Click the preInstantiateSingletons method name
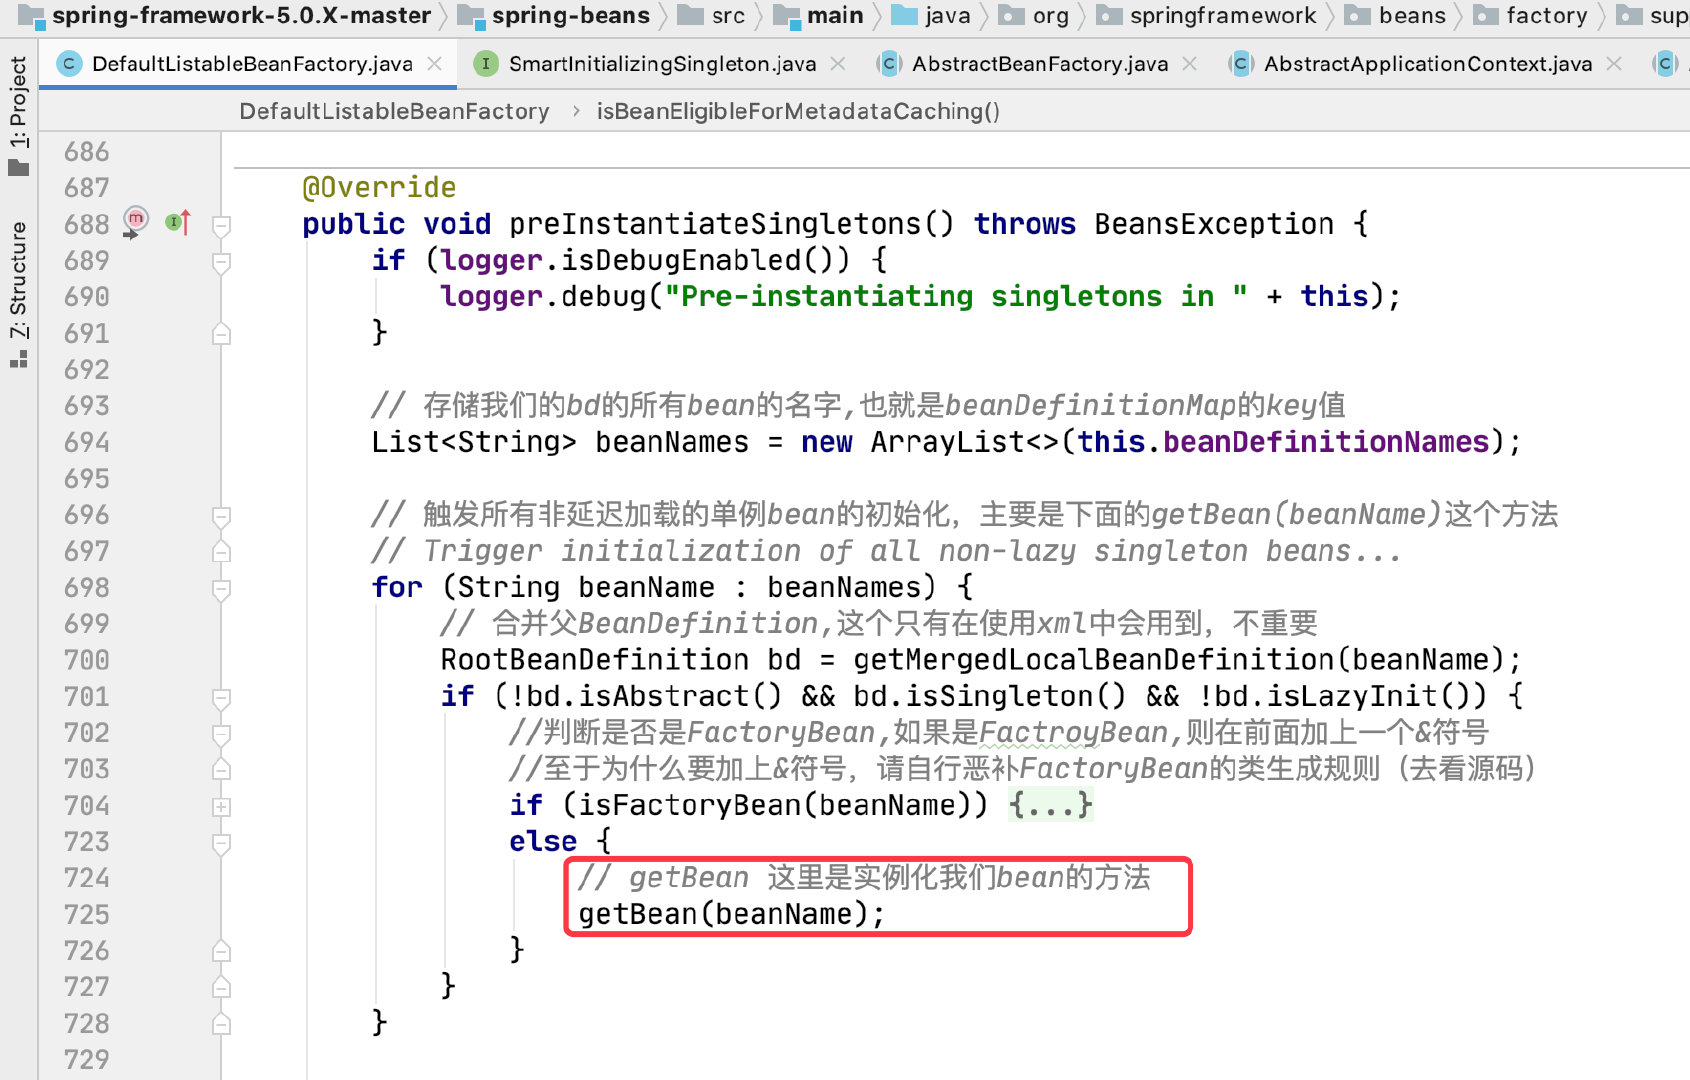 pyautogui.click(x=714, y=224)
